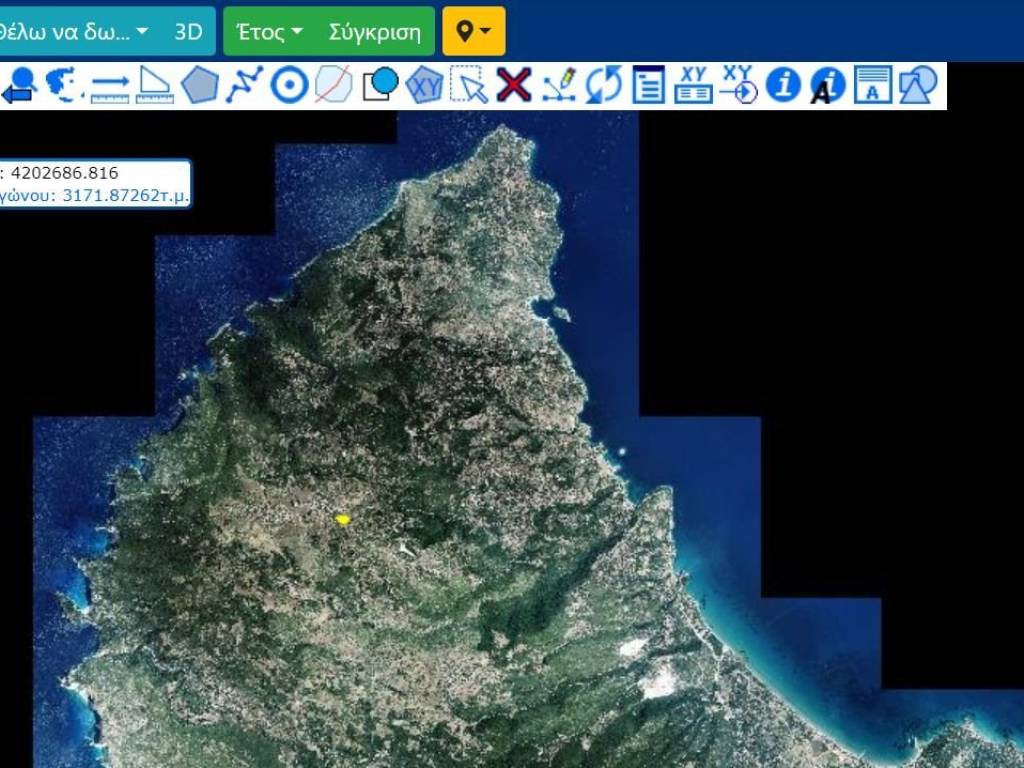The width and height of the screenshot is (1024, 768).
Task: Choose the draw polyline tool
Action: 244,85
